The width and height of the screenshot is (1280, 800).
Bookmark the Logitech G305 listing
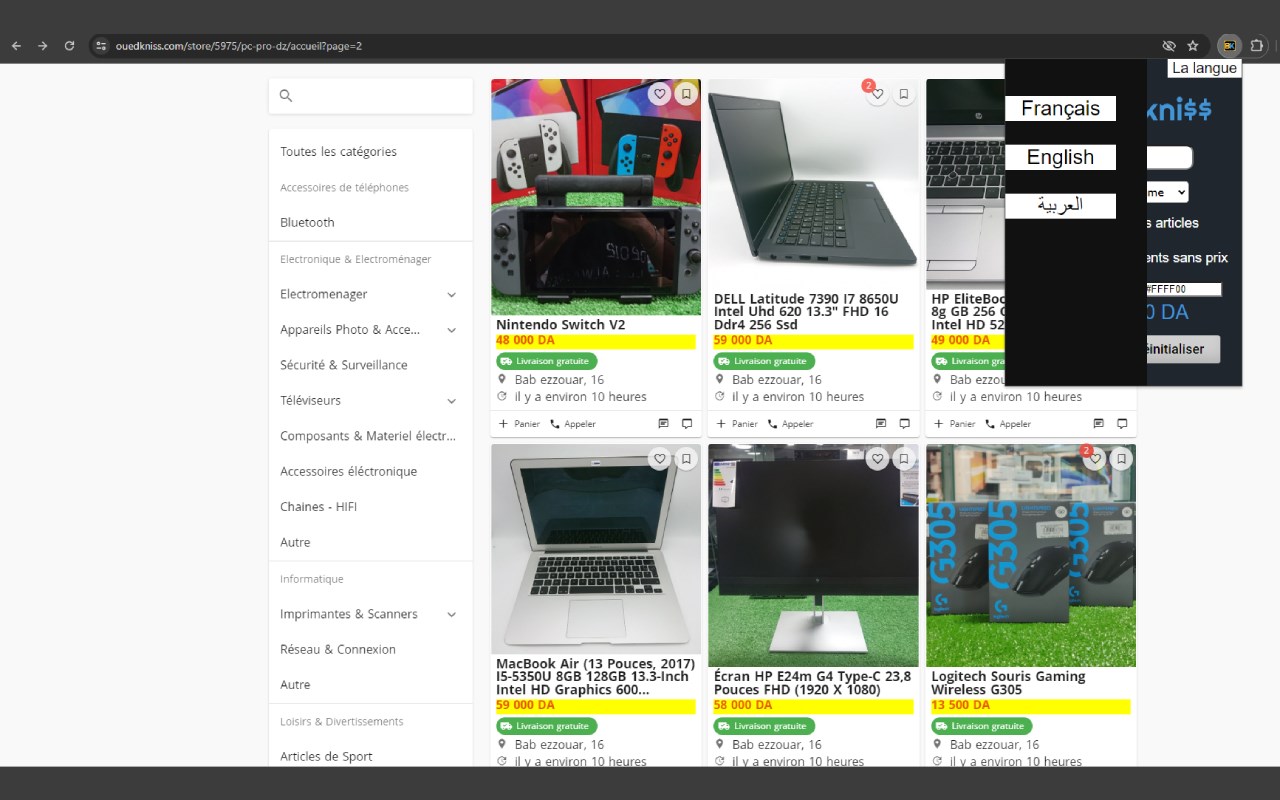[x=1122, y=459]
